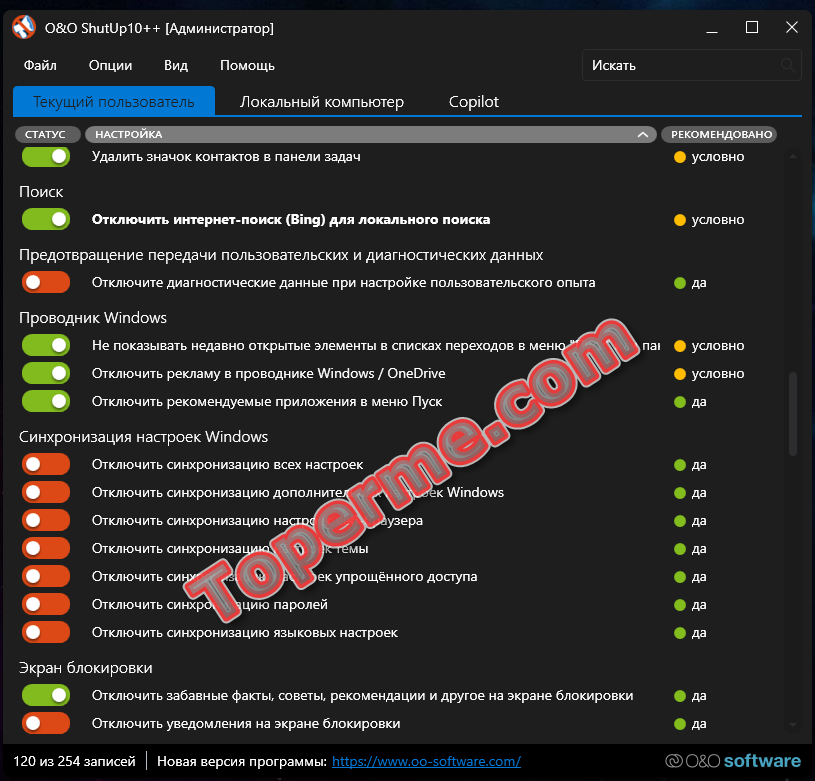The width and height of the screenshot is (815, 781).
Task: Toggle recommended apps in Start menu setting
Action: tap(46, 401)
